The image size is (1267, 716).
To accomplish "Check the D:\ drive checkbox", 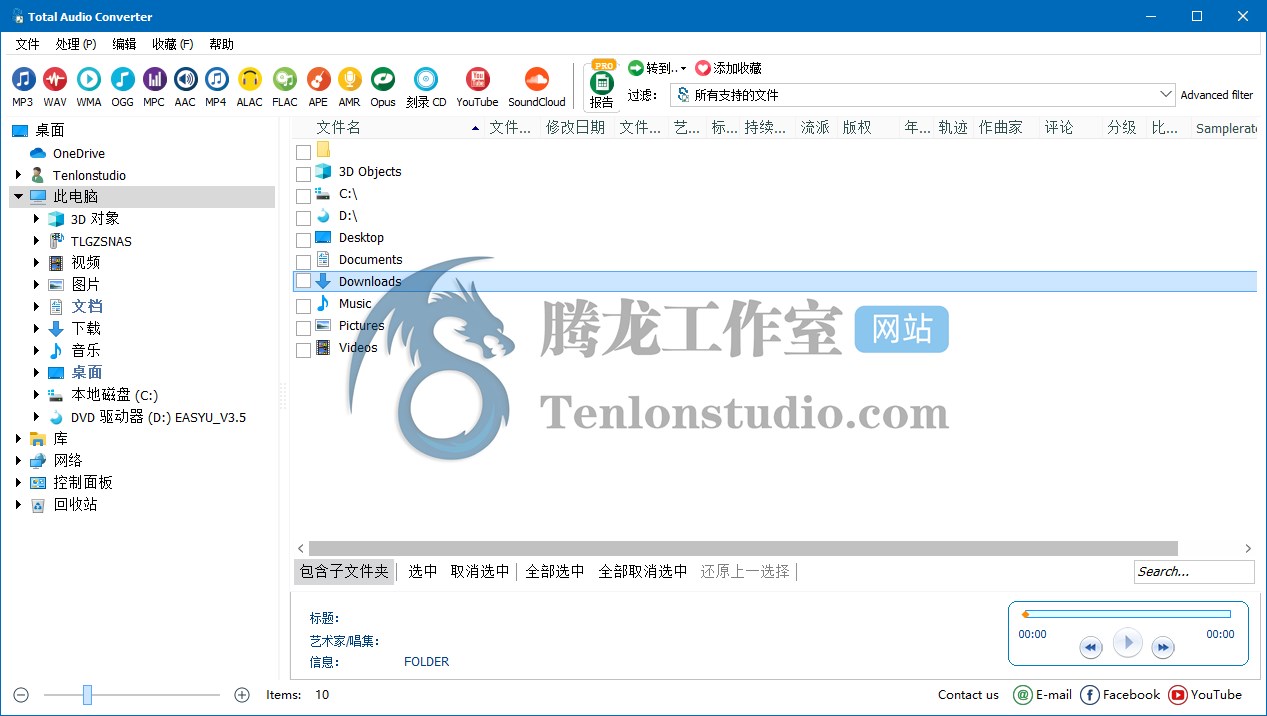I will pos(303,218).
